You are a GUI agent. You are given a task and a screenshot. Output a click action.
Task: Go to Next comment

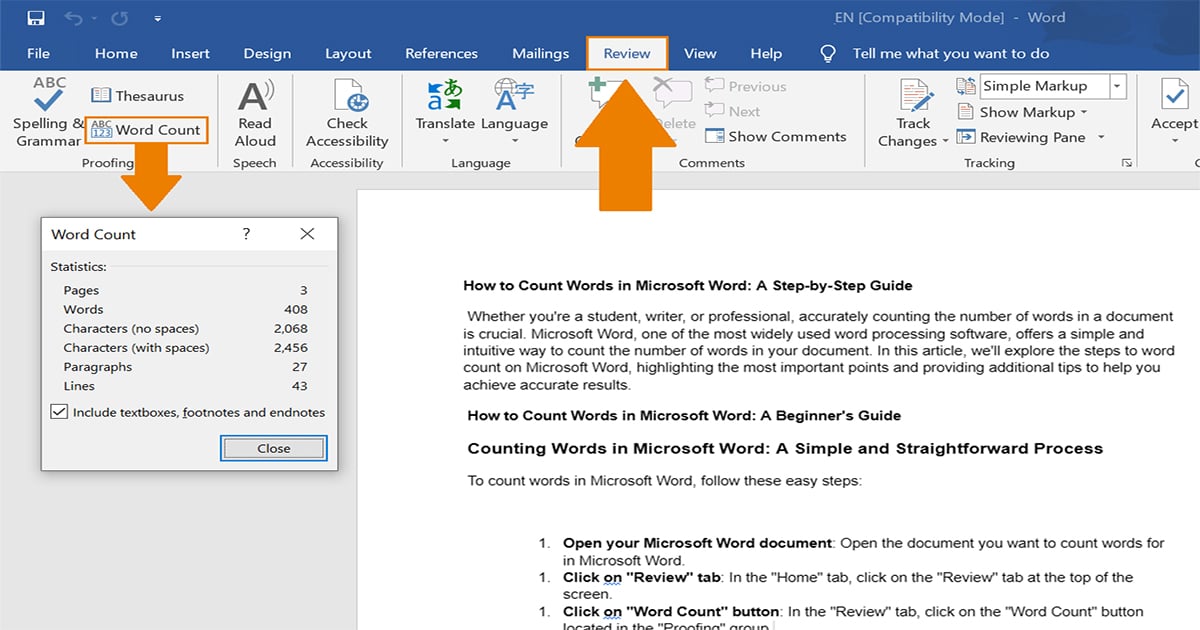coord(732,112)
